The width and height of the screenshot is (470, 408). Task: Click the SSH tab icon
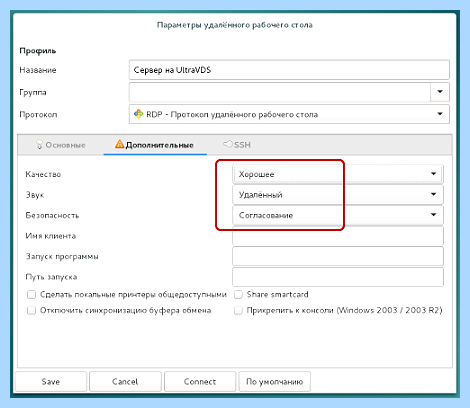click(x=228, y=144)
